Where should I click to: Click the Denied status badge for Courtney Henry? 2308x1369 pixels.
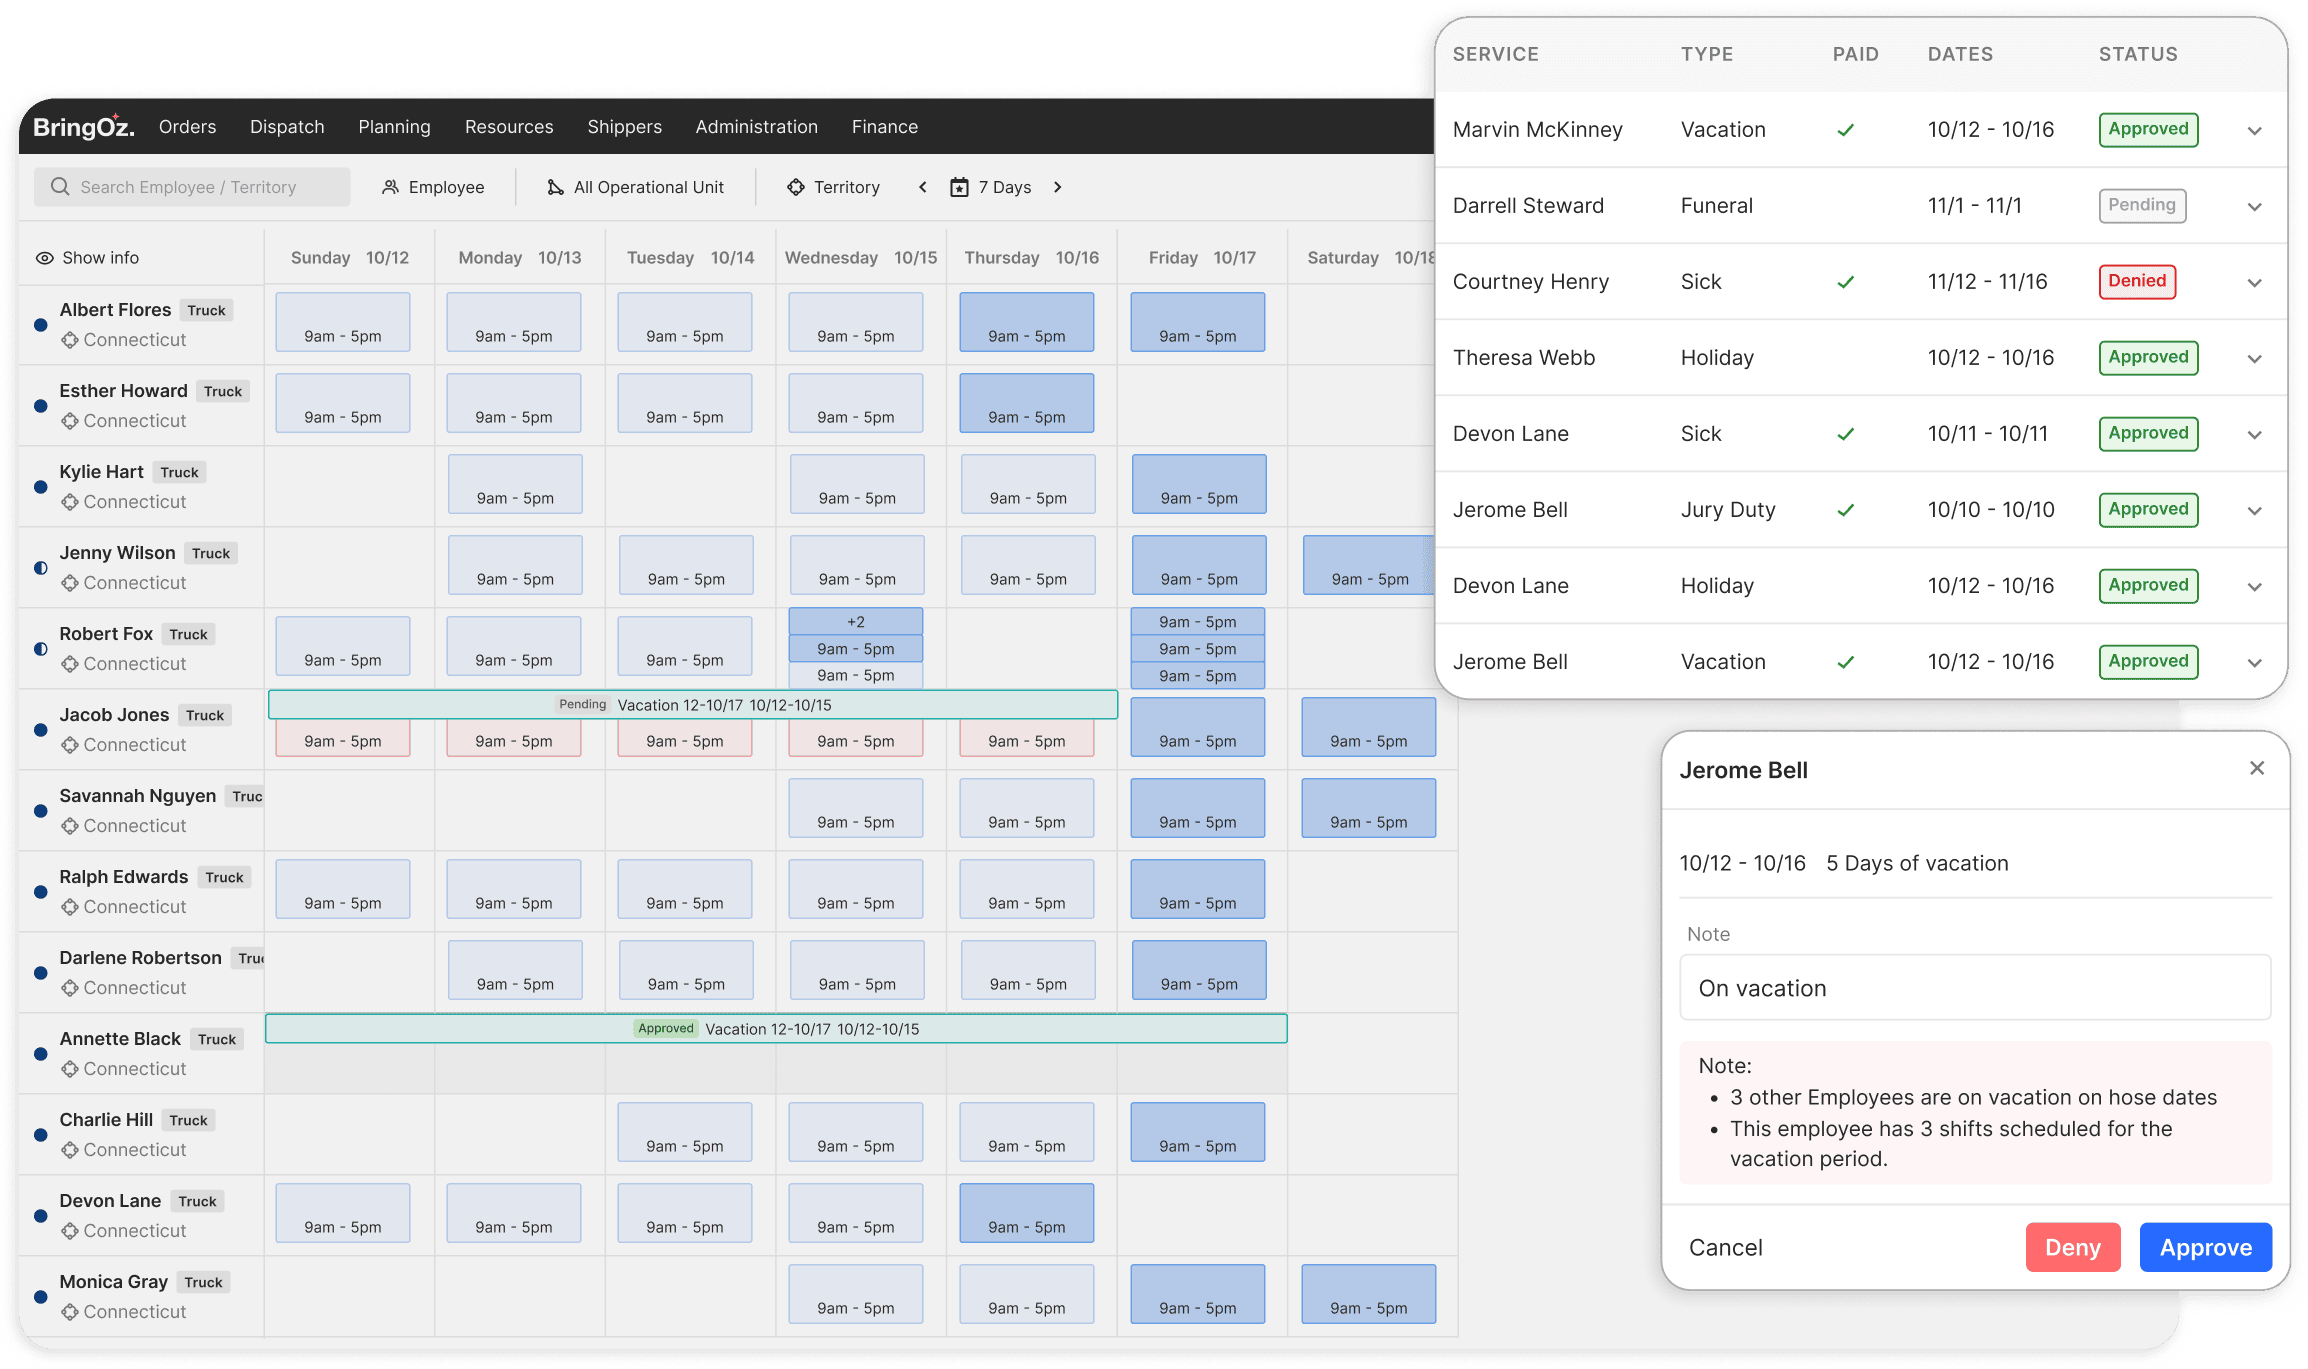tap(2137, 281)
